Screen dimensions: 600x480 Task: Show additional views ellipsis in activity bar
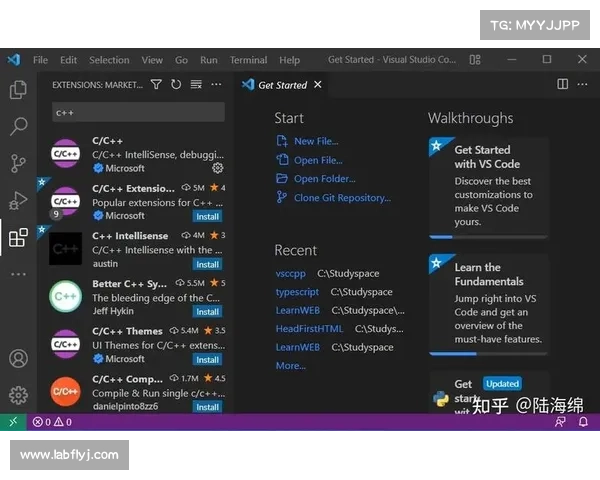18,274
